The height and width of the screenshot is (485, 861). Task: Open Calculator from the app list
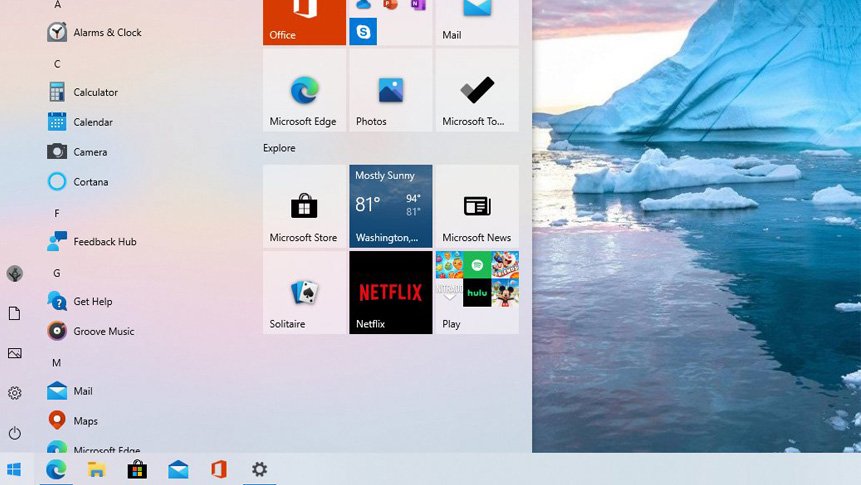tap(95, 92)
